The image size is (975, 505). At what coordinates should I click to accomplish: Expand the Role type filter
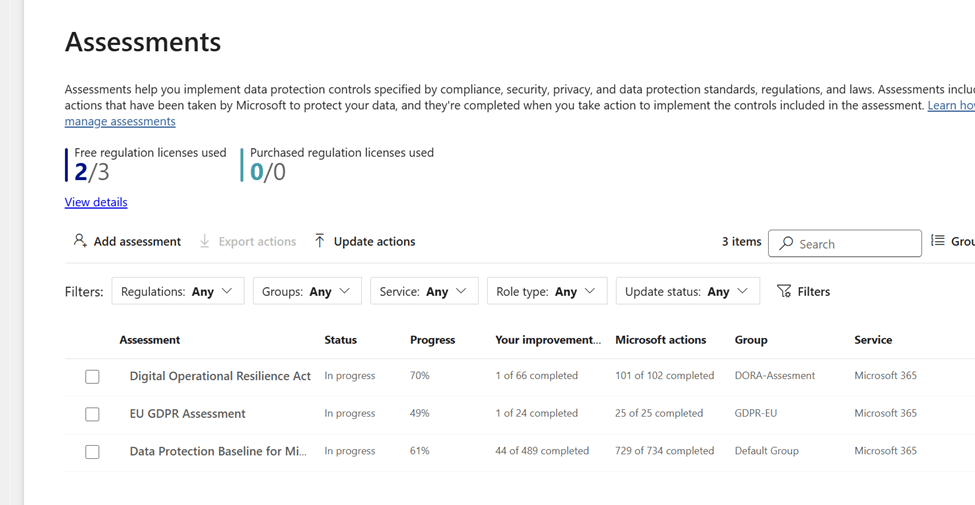546,291
